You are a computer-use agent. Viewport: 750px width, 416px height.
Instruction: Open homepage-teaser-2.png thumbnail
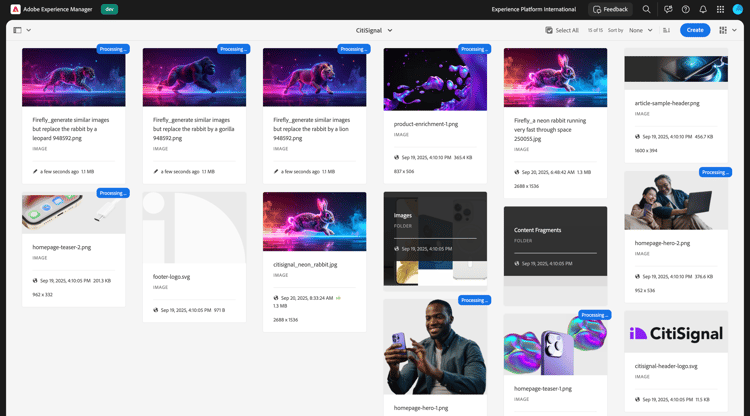[74, 213]
